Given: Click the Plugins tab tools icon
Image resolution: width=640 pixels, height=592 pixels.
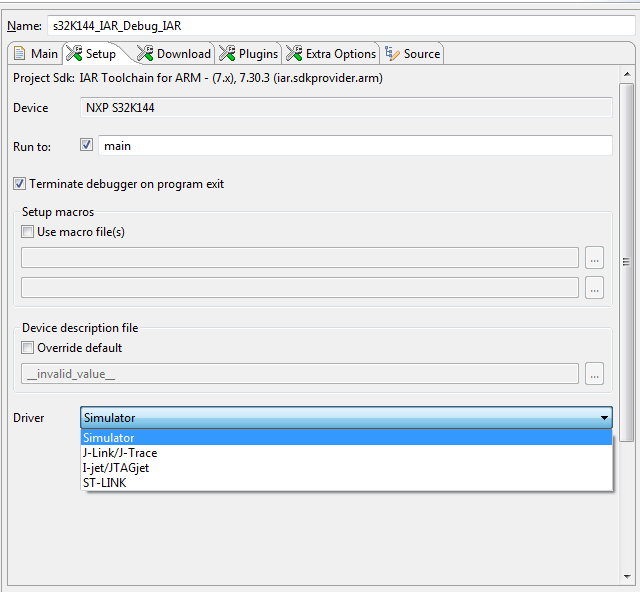Looking at the screenshot, I should click(227, 53).
